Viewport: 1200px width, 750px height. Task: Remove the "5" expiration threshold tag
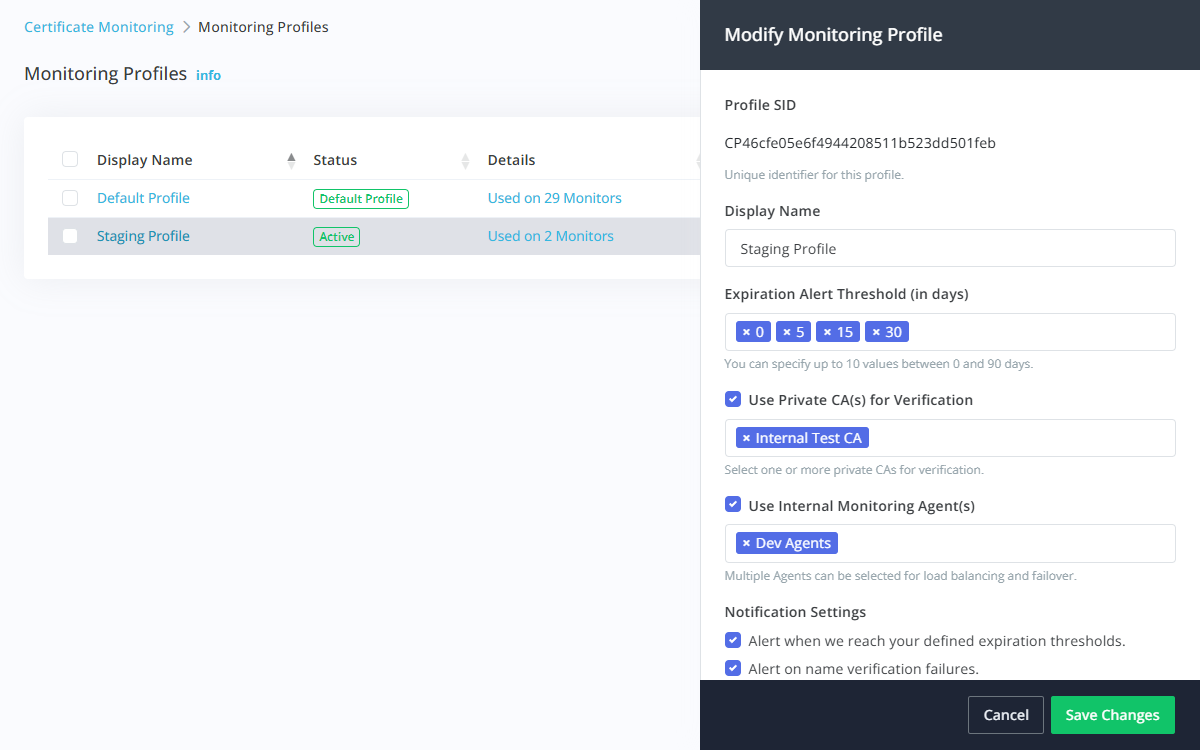pos(786,332)
